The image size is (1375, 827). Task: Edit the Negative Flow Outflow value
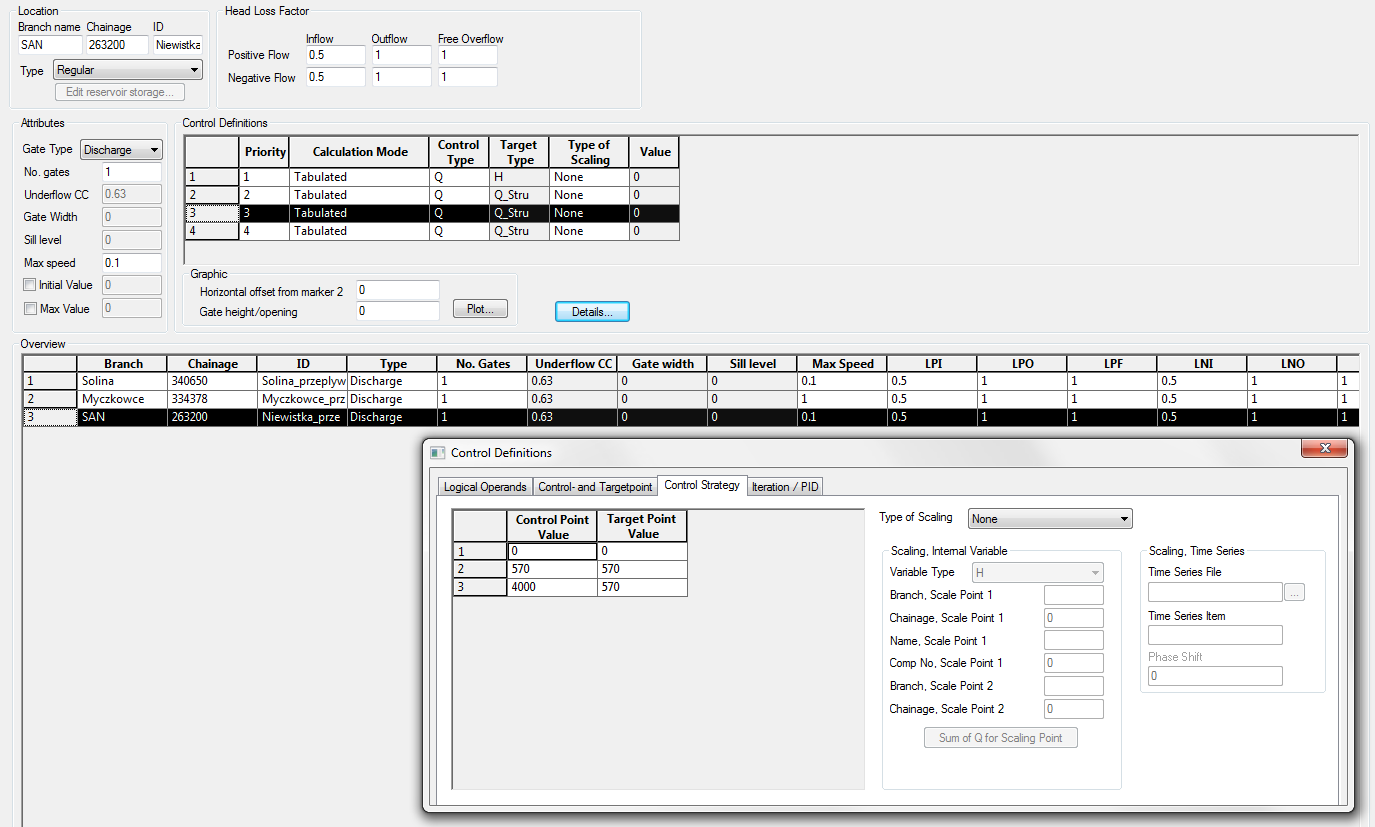point(401,77)
